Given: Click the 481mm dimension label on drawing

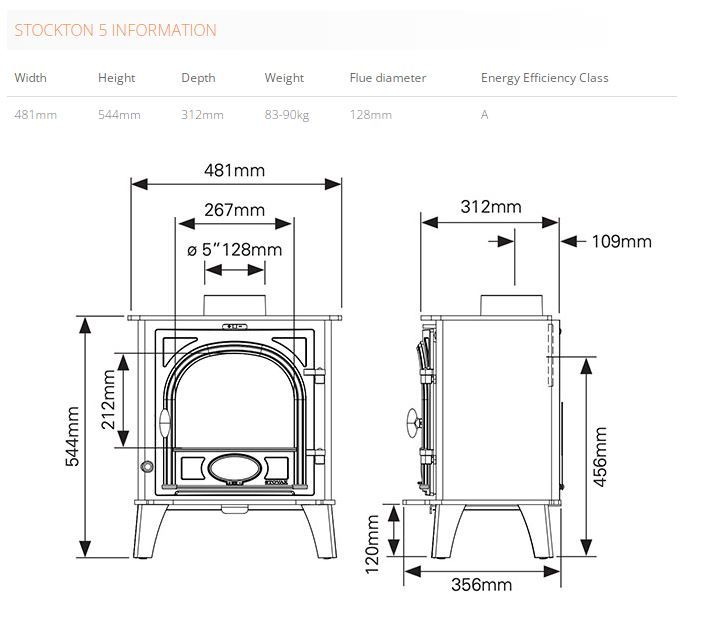Looking at the screenshot, I should (234, 170).
